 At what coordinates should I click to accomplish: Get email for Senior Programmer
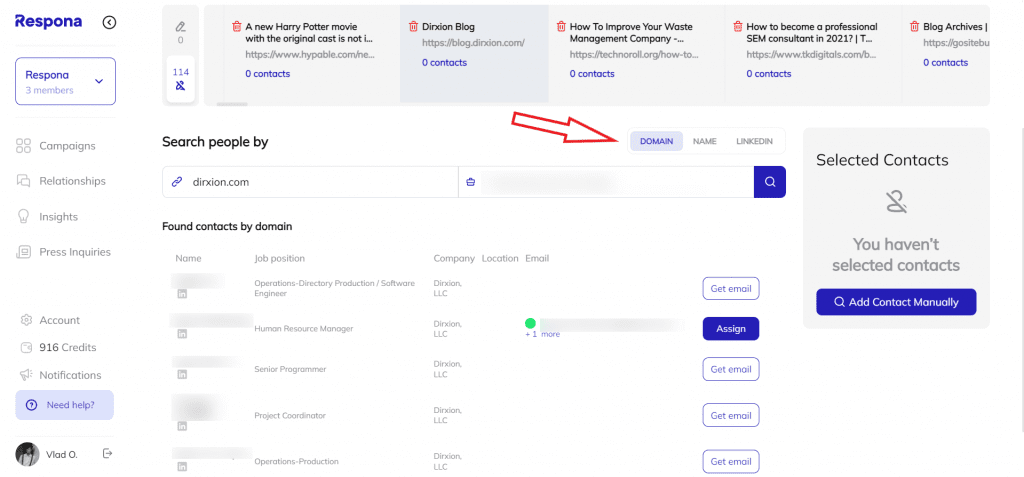731,369
